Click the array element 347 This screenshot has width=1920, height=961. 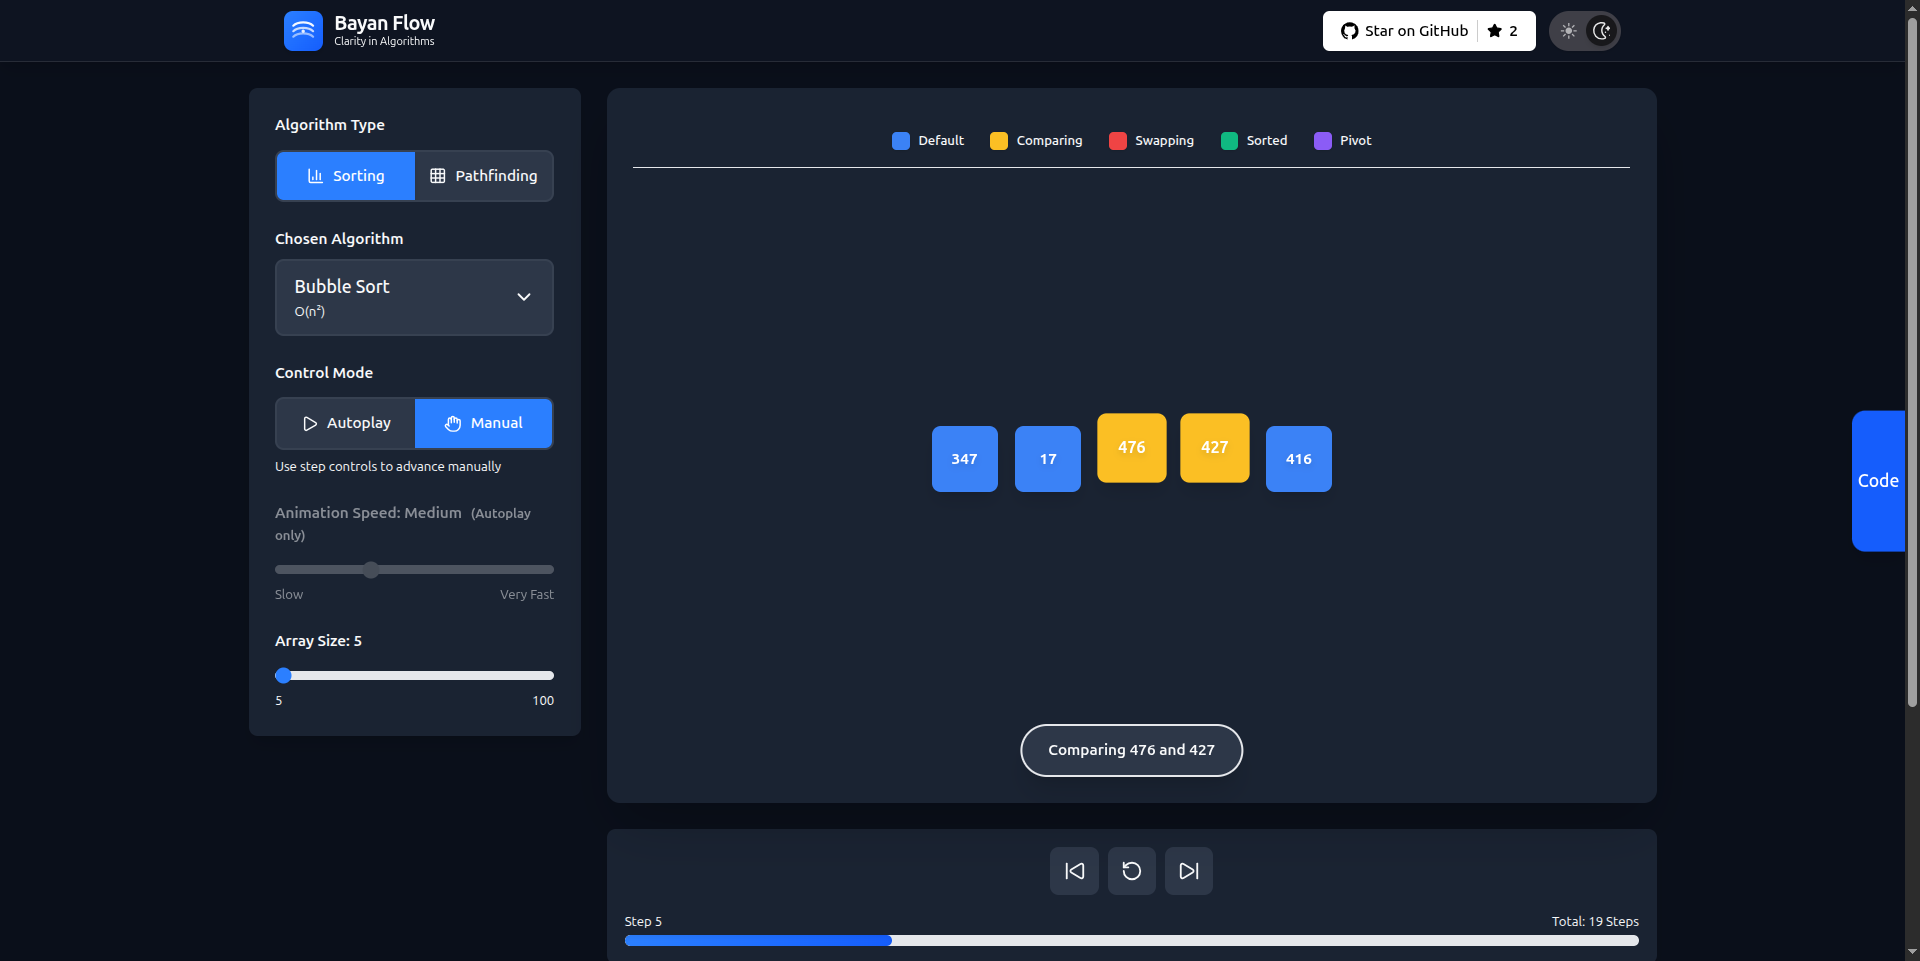pos(965,459)
